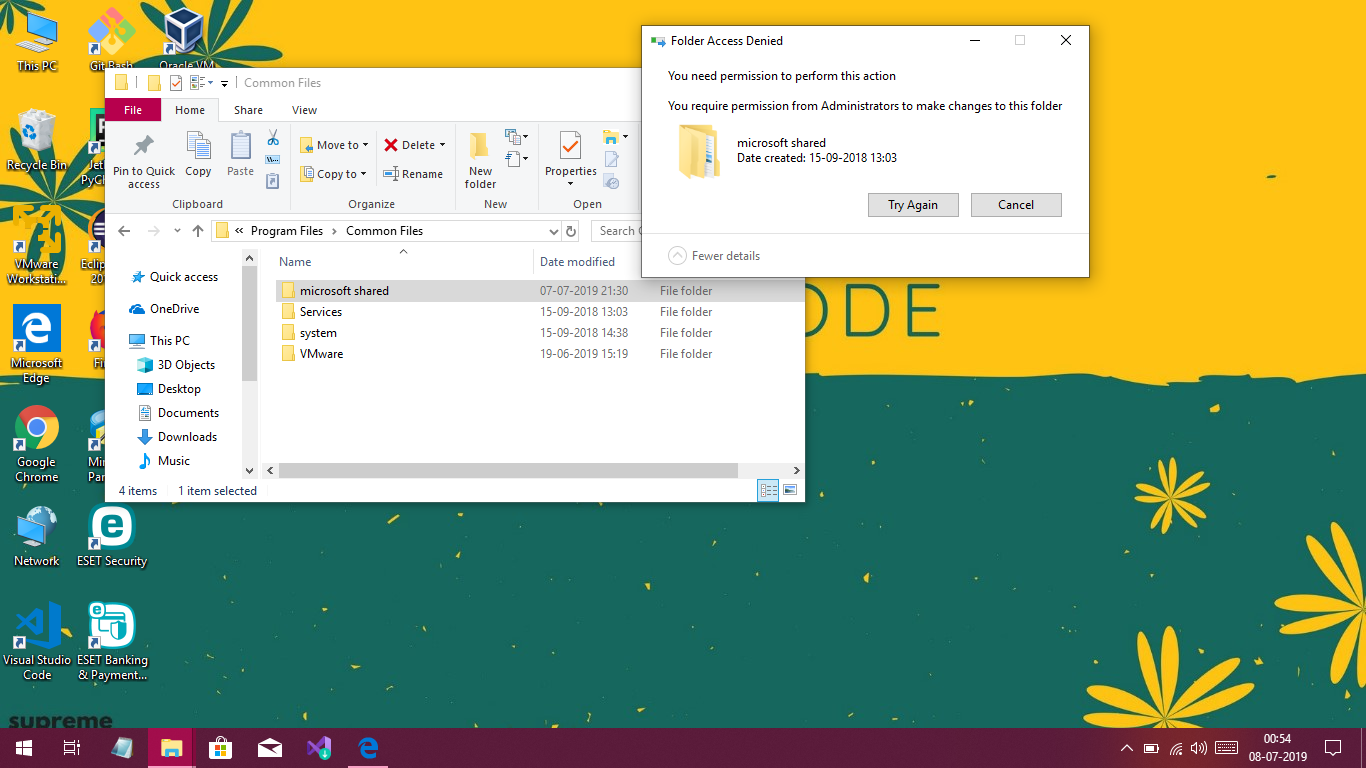The width and height of the screenshot is (1366, 768).
Task: Open Network desktop icon
Action: [x=37, y=537]
